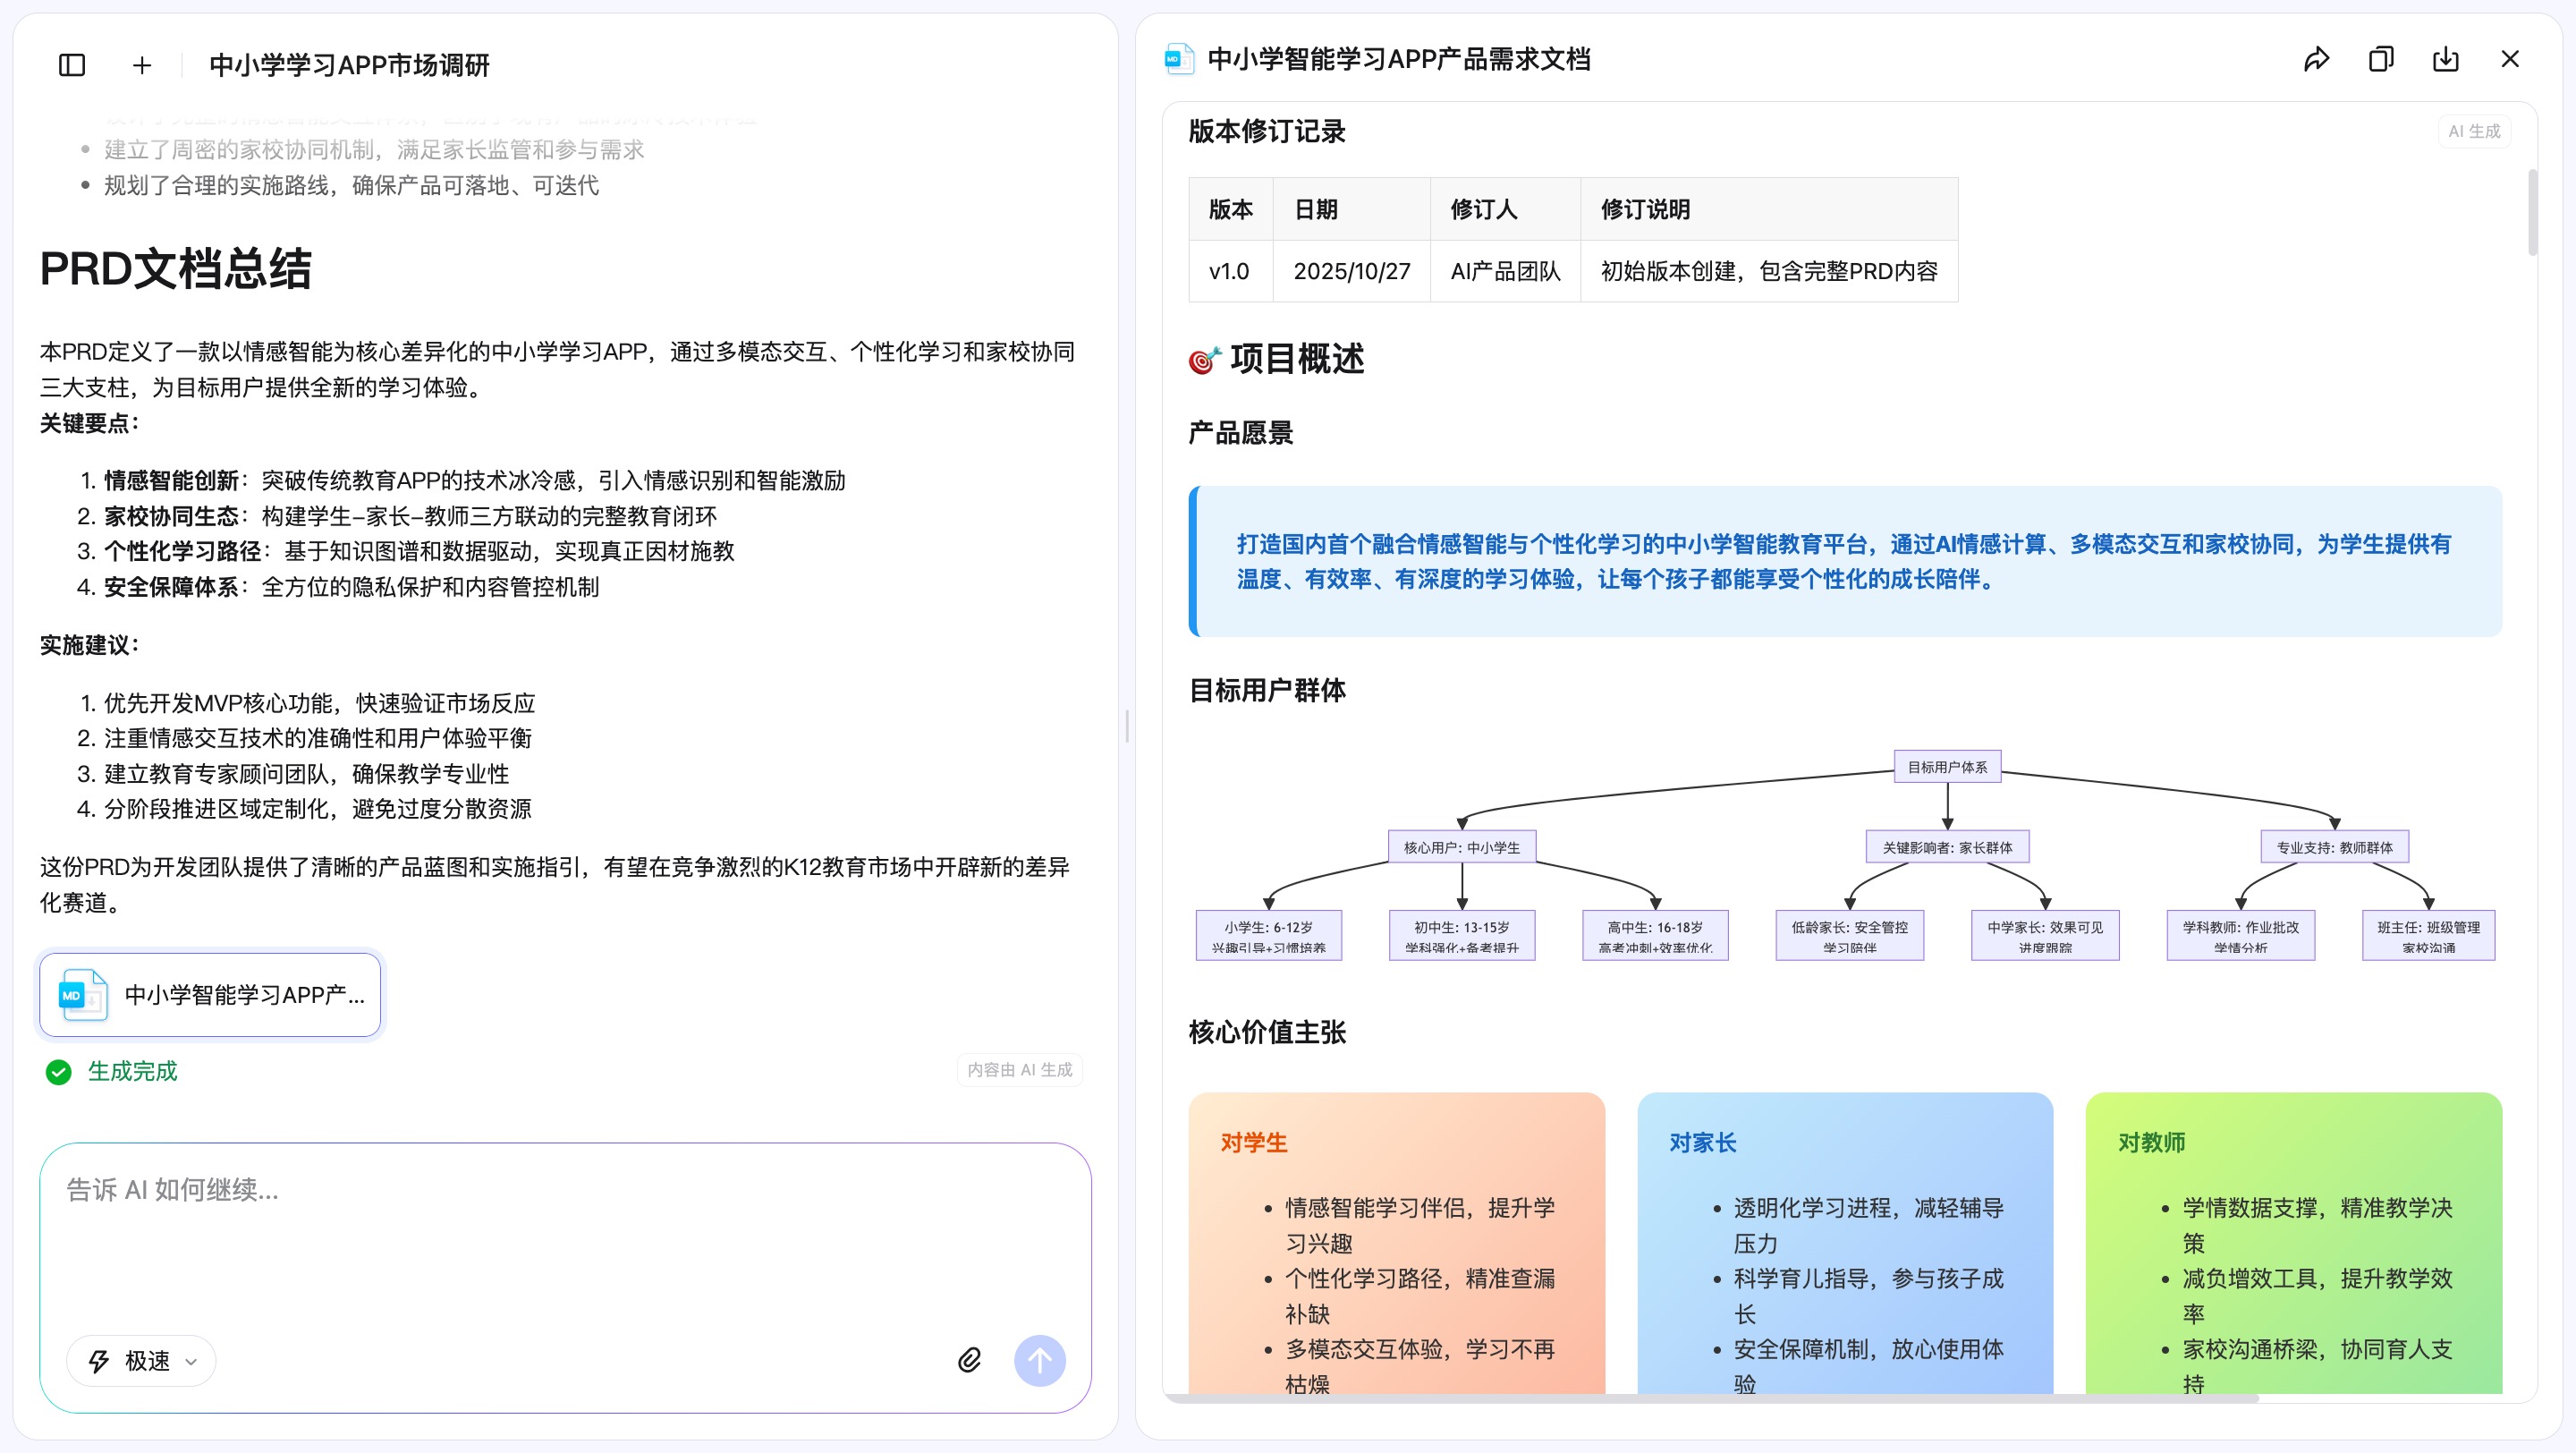Click the 内容由 AI 生成 label

click(x=1019, y=1070)
